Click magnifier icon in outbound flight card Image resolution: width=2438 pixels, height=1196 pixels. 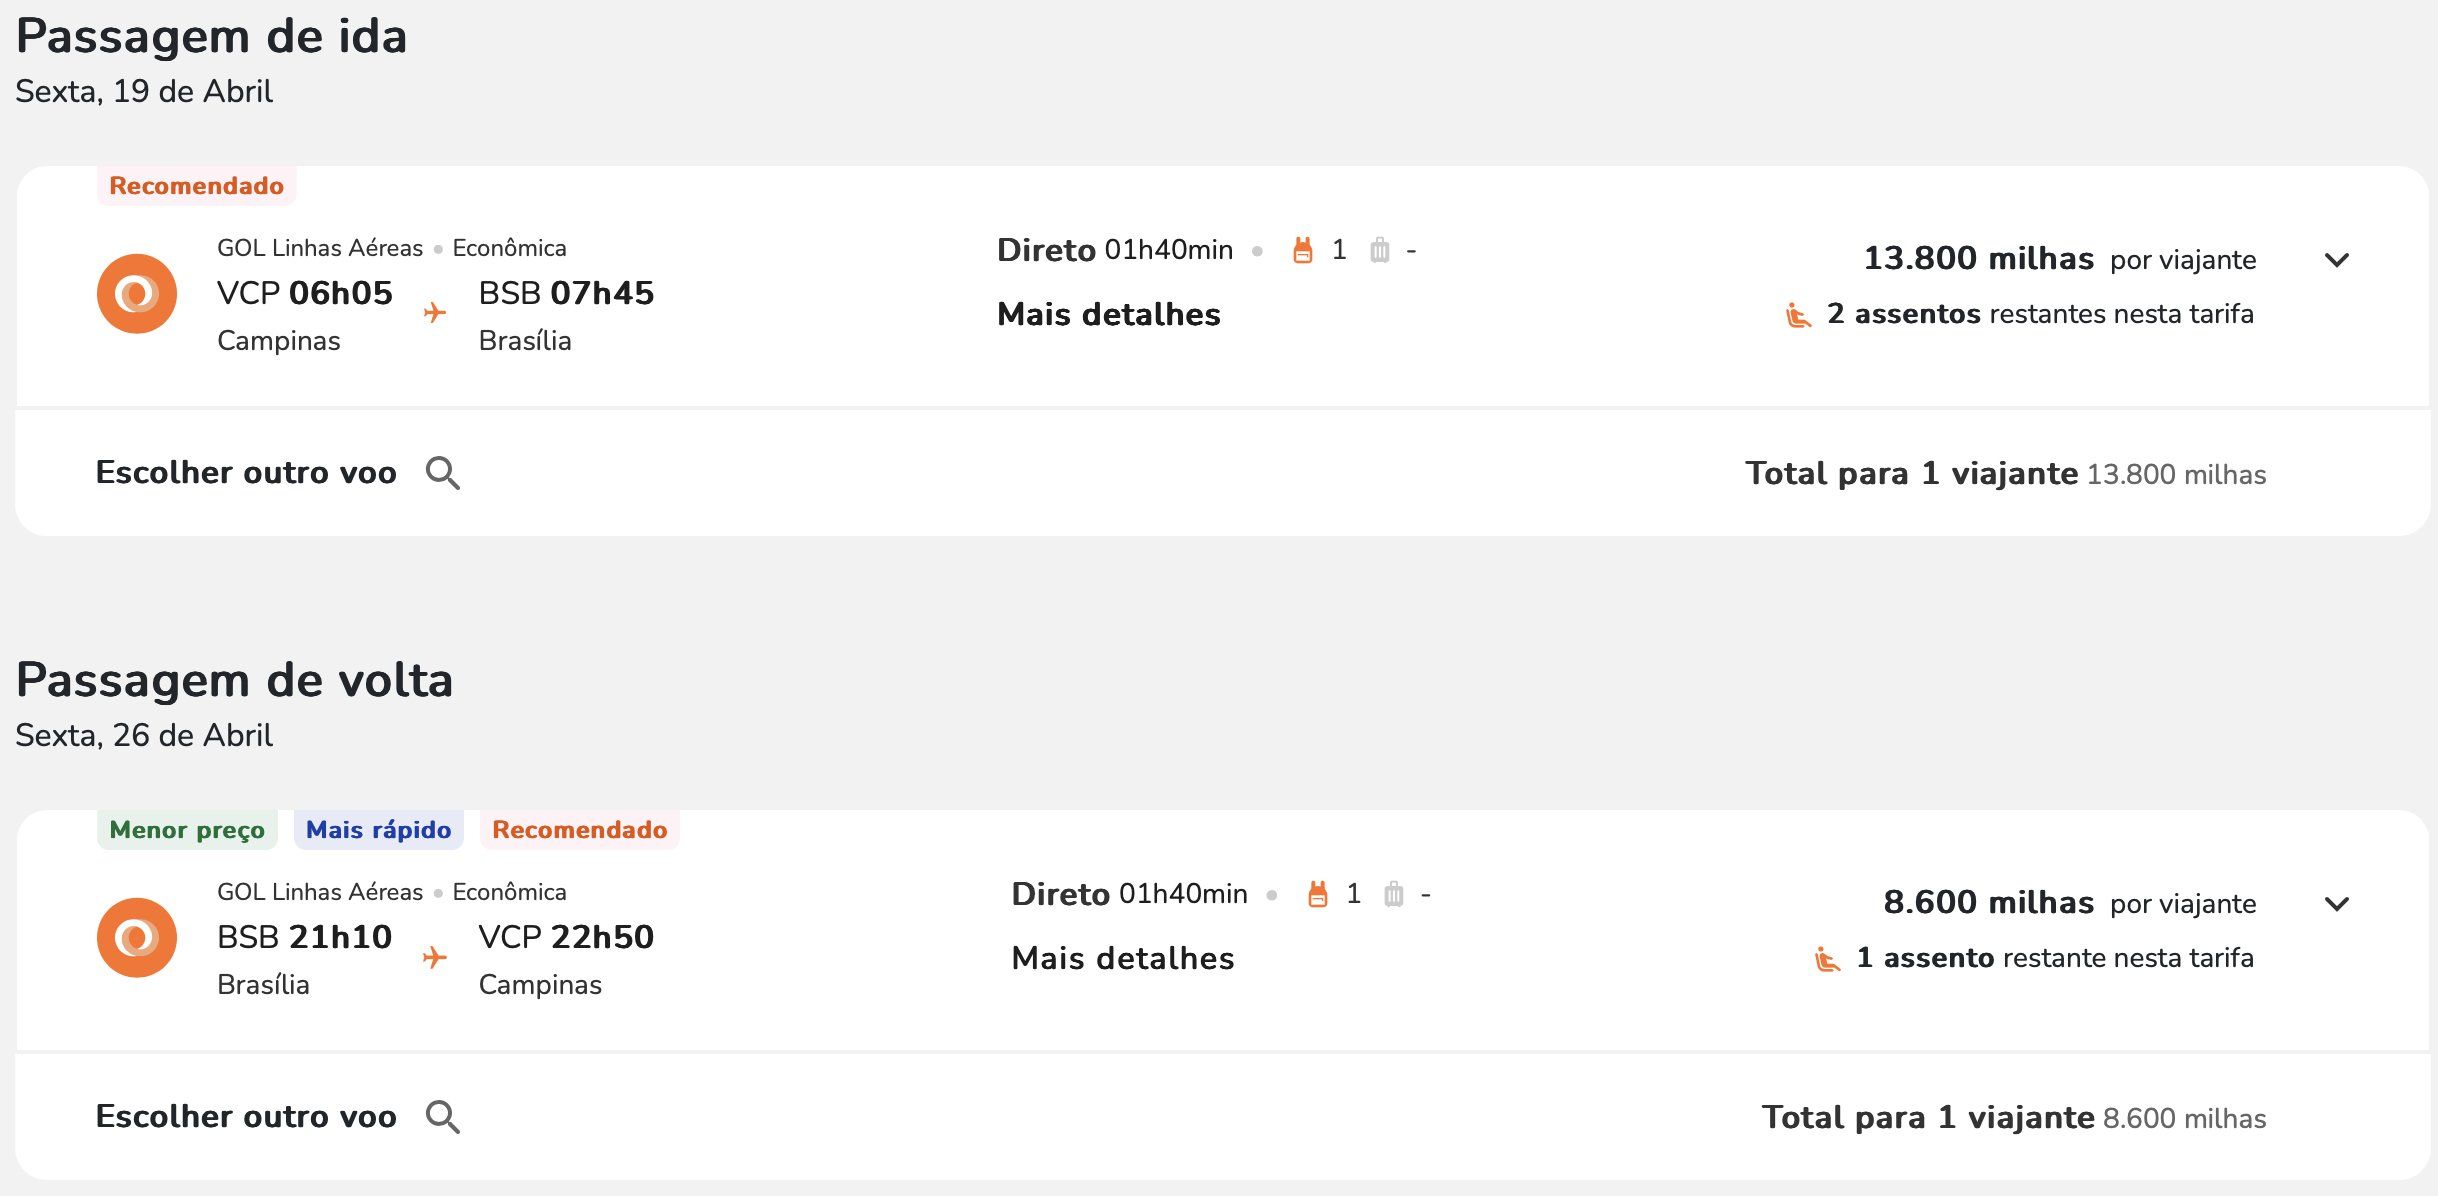click(443, 473)
